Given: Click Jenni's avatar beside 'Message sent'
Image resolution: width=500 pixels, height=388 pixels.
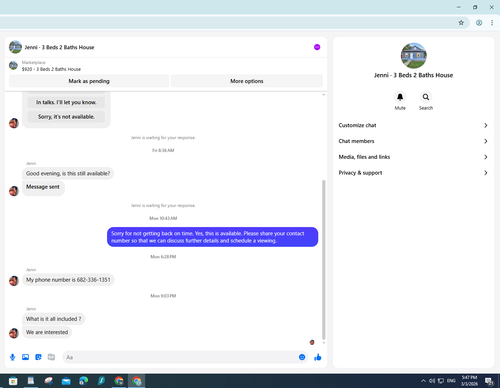Looking at the screenshot, I should coord(14,191).
